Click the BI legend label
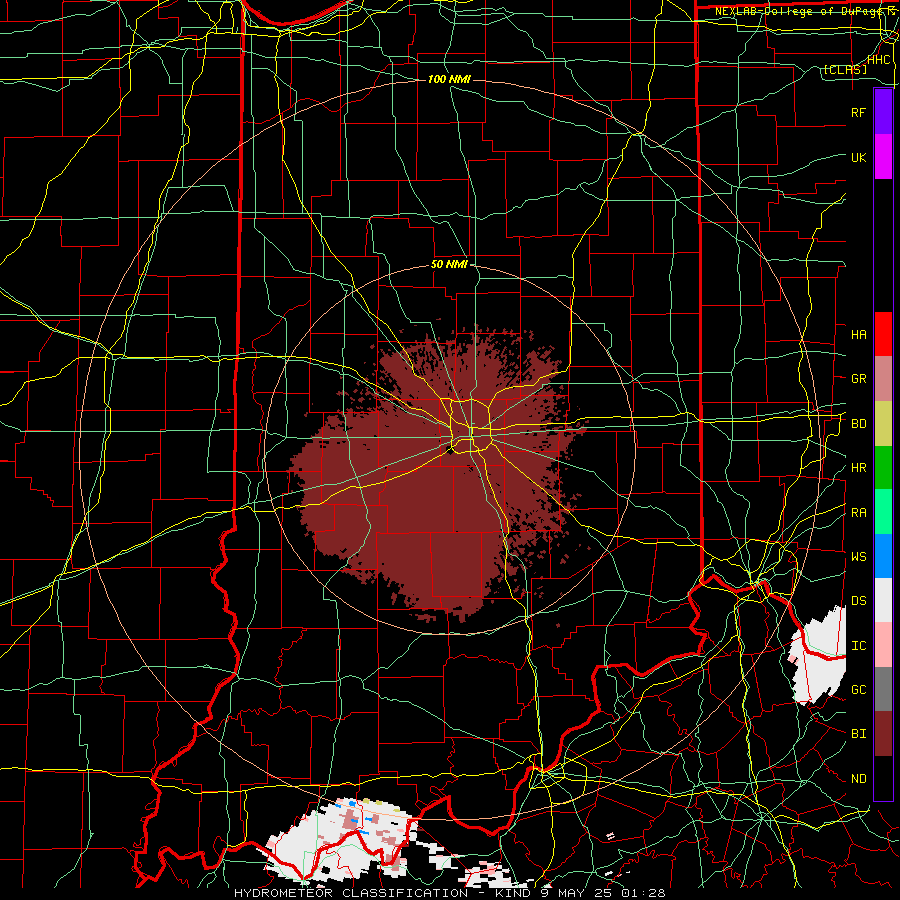 coord(858,734)
